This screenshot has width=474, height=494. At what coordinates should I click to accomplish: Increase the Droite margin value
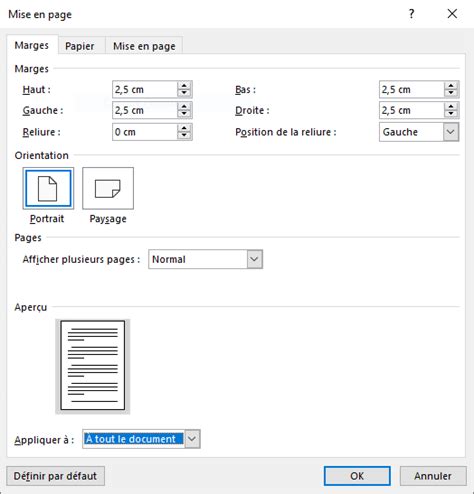pyautogui.click(x=451, y=106)
